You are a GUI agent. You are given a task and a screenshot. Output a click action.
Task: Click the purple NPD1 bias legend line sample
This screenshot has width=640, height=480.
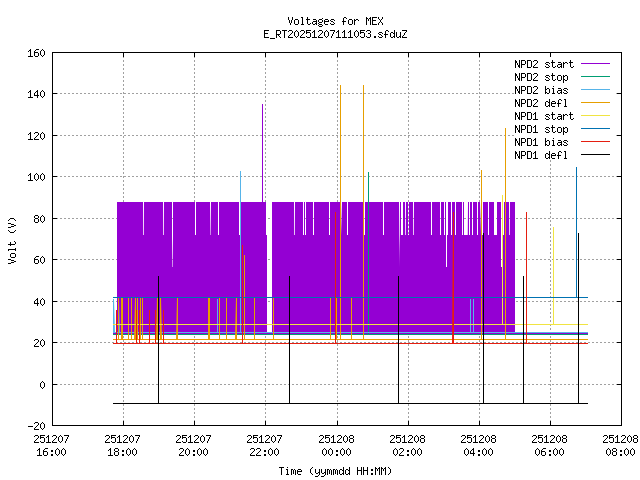595,142
